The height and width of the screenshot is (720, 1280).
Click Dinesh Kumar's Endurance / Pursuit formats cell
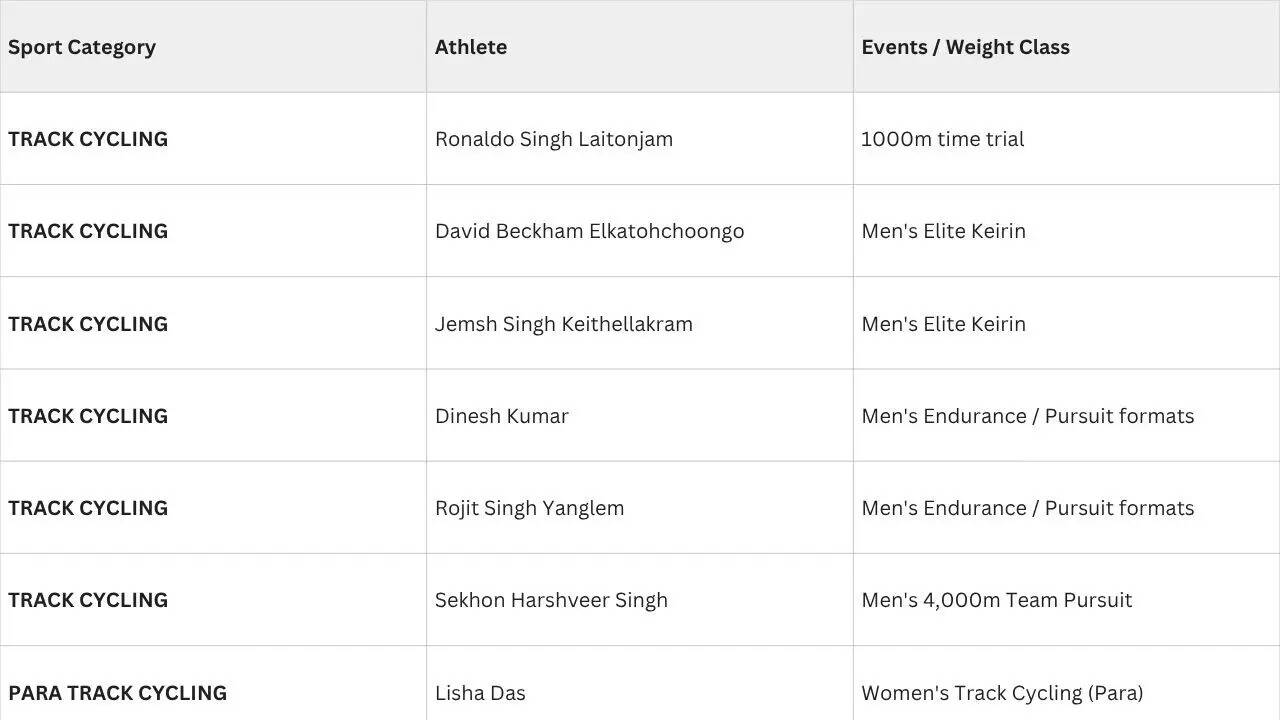pos(1066,416)
